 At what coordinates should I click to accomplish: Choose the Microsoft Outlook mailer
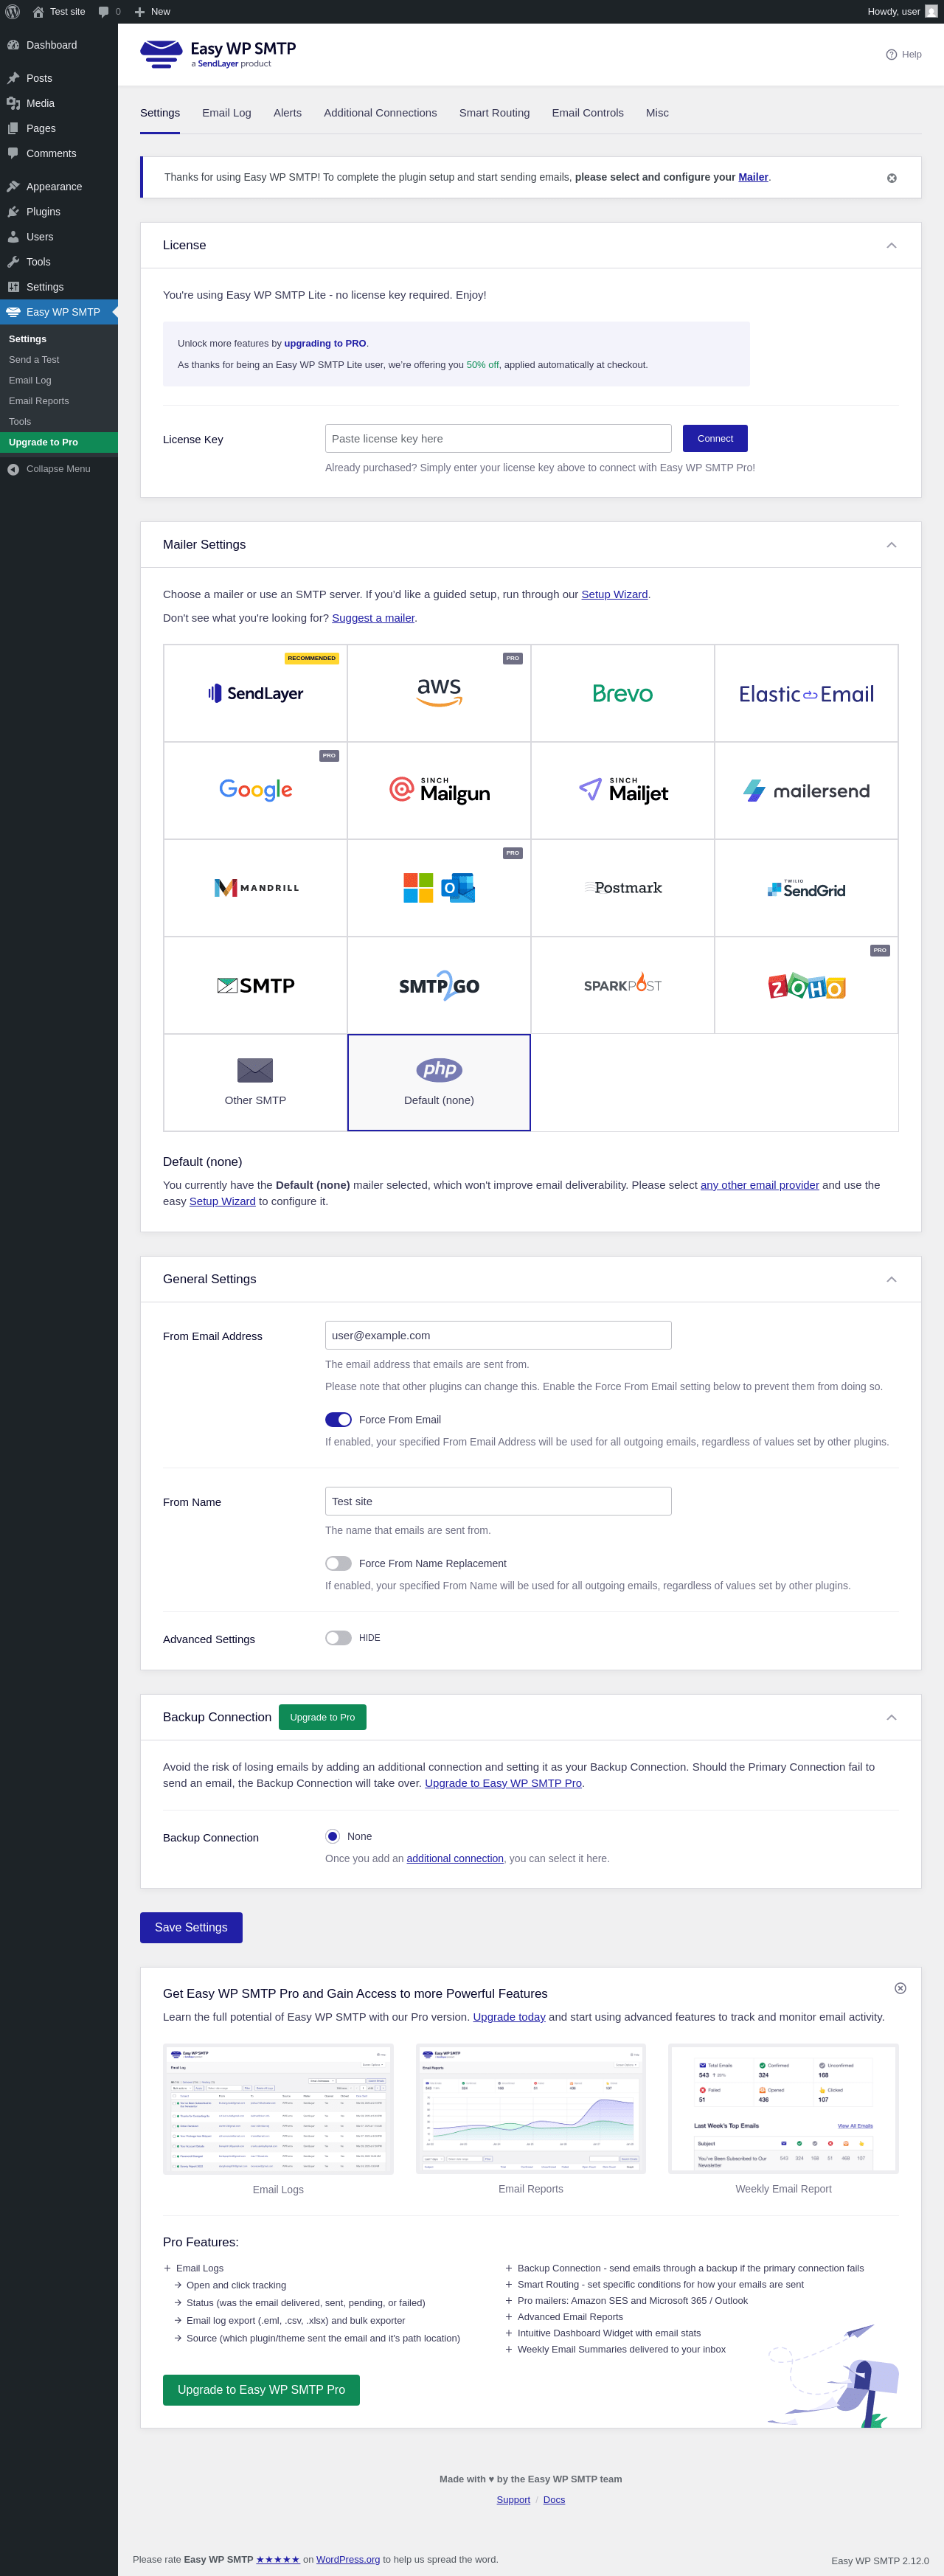(439, 888)
